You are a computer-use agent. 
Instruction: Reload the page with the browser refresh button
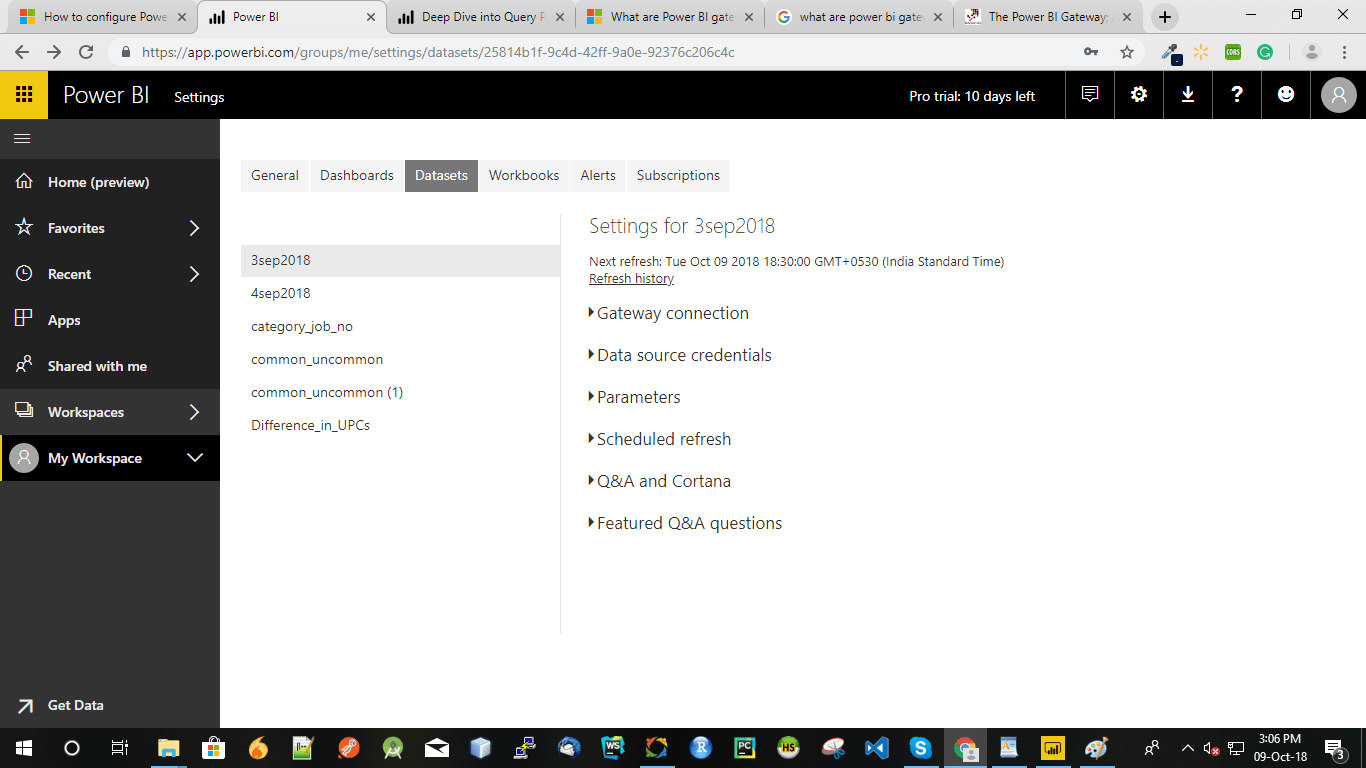click(x=86, y=52)
